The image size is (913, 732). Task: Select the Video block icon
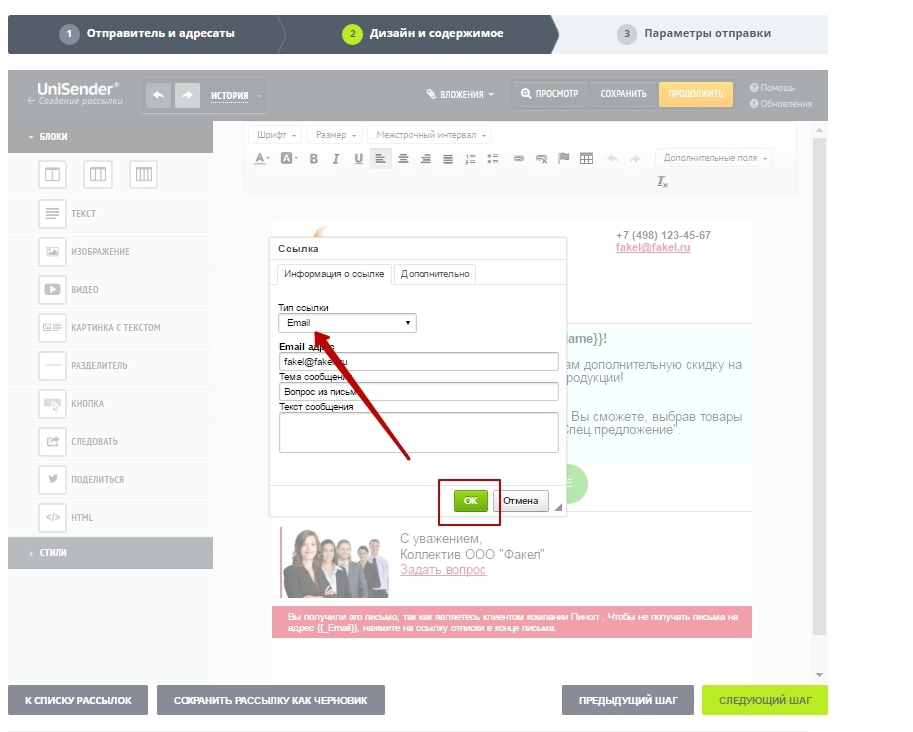(x=52, y=290)
